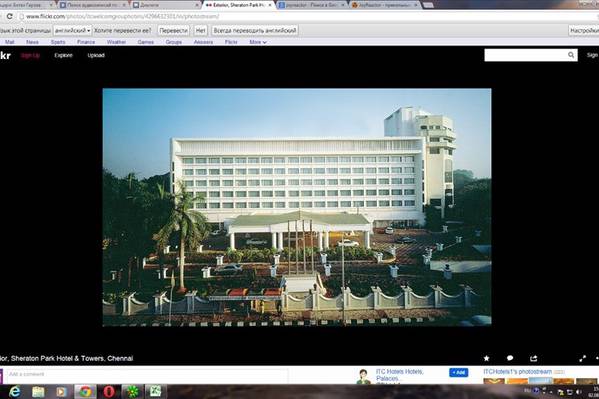Click the blue Add contact button
Image resolution: width=599 pixels, height=399 pixels.
(459, 372)
